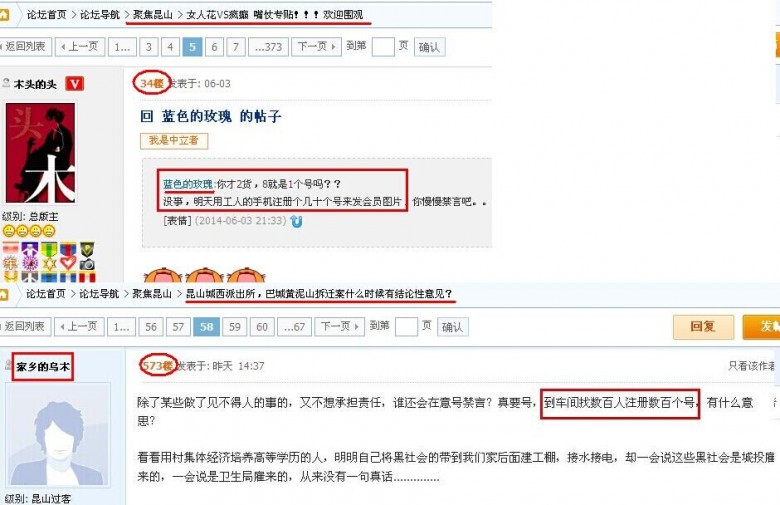
Task: Go to page …373 in the upper pagination
Action: [x=268, y=47]
